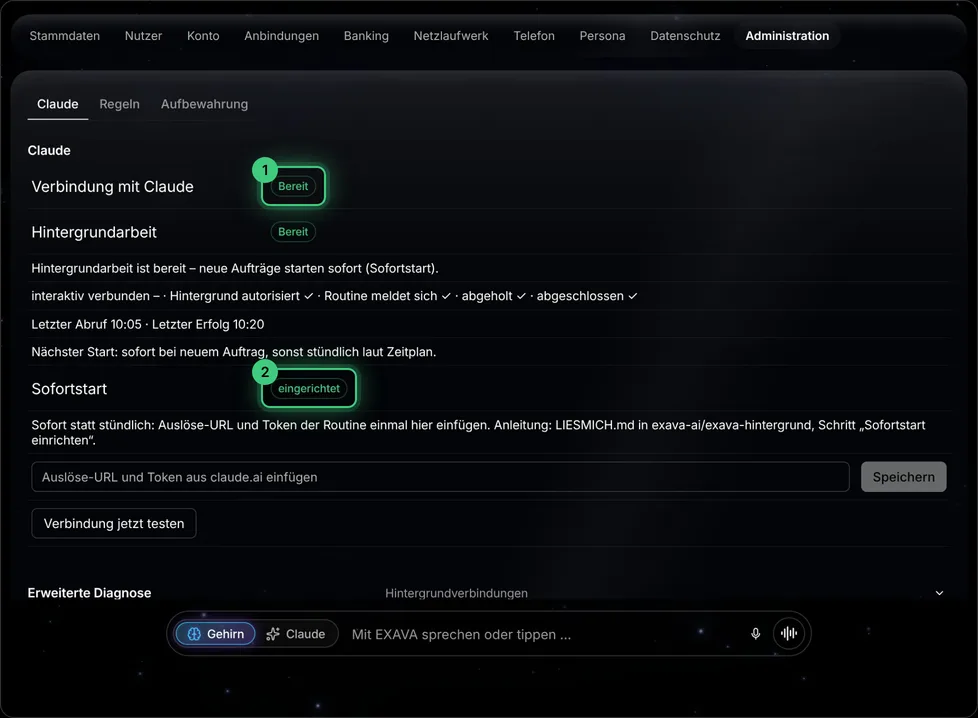Expand the Erweiterte Diagnose section chevron

939,593
